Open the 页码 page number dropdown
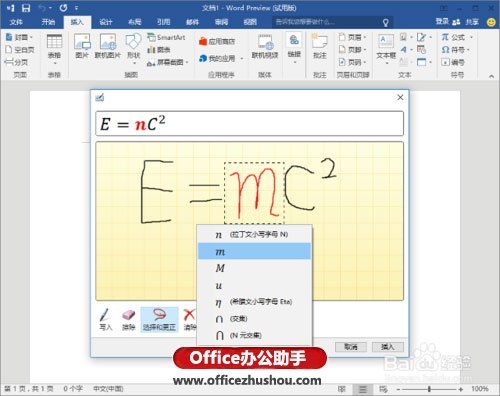Screen dimensions: 500x396 click(x=353, y=62)
